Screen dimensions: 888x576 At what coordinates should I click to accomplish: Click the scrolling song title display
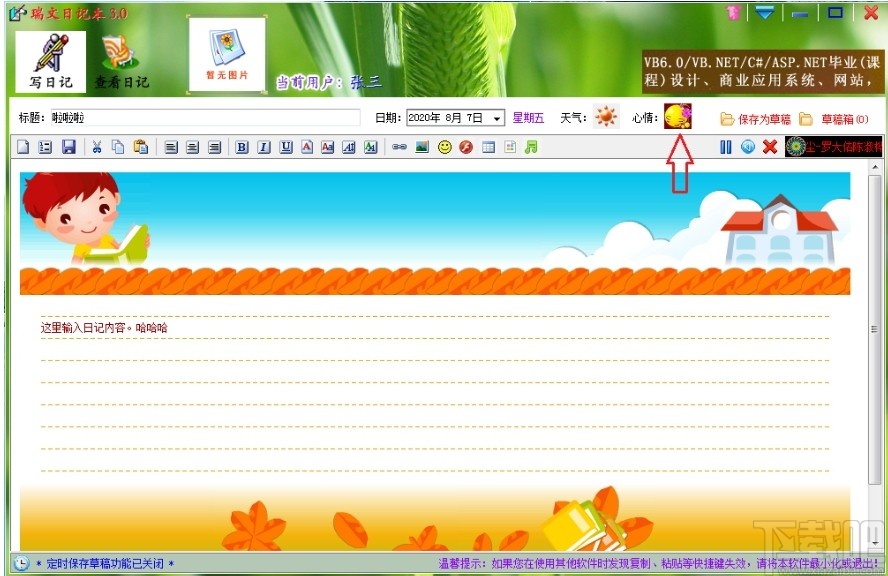[x=834, y=147]
